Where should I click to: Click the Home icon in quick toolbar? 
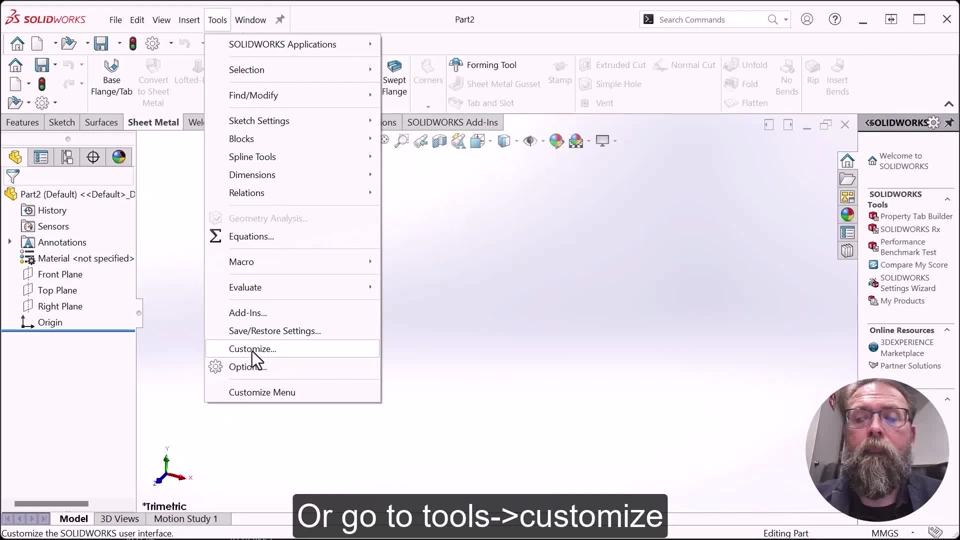point(17,43)
